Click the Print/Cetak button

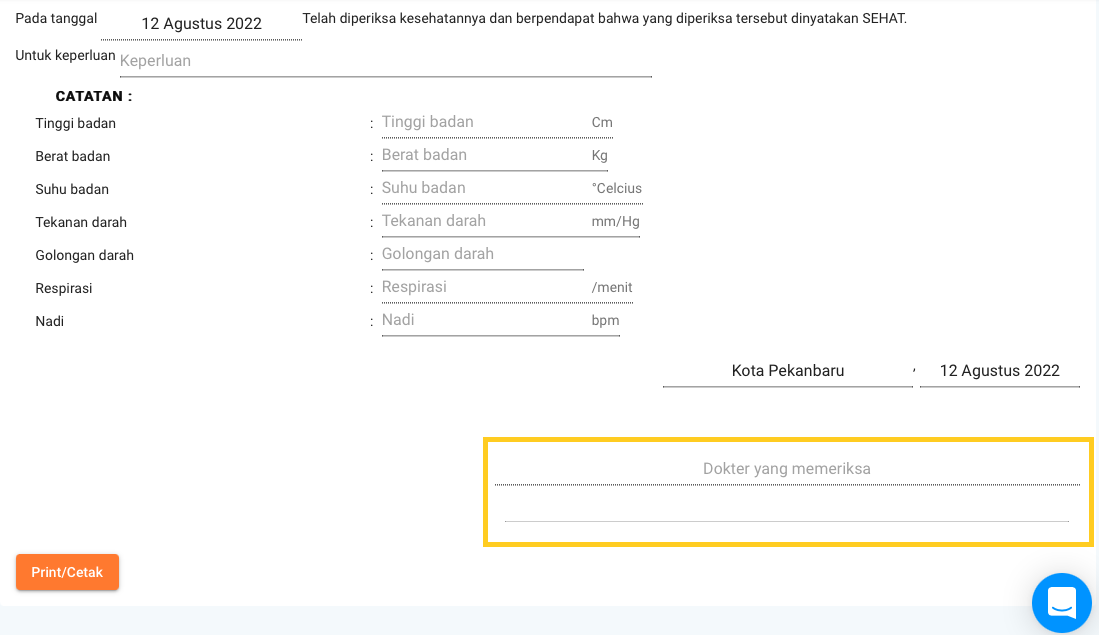tap(67, 572)
